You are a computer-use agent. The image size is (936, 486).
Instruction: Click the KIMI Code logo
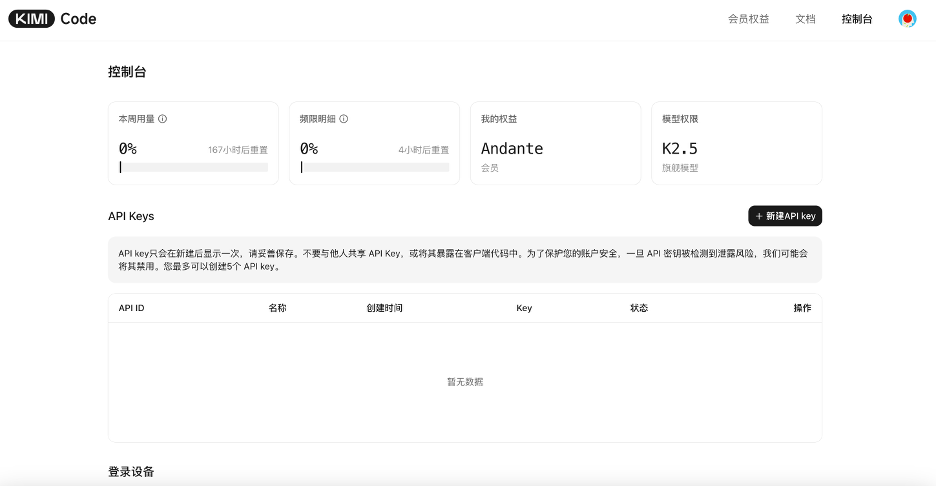pos(53,19)
